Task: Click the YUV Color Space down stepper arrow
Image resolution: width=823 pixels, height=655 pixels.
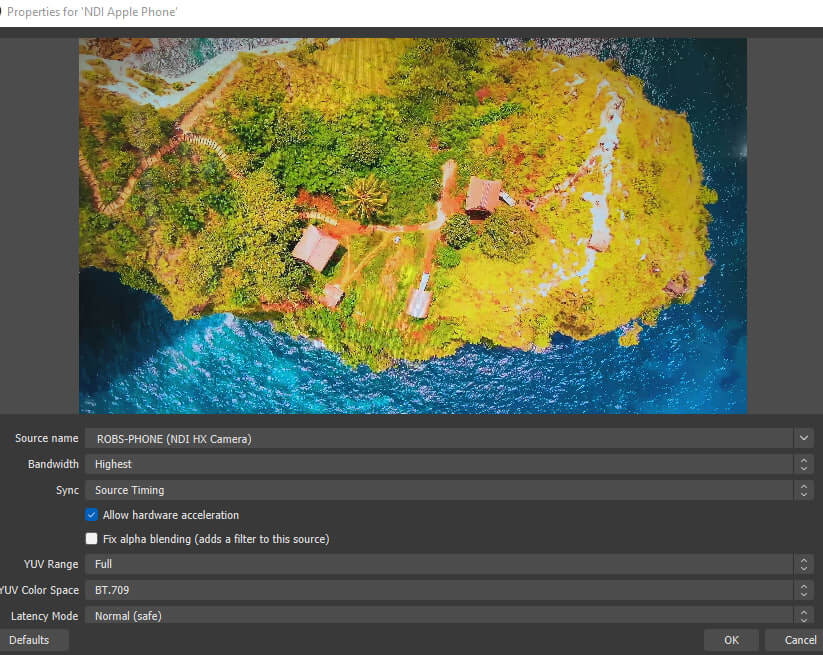Action: click(x=803, y=594)
